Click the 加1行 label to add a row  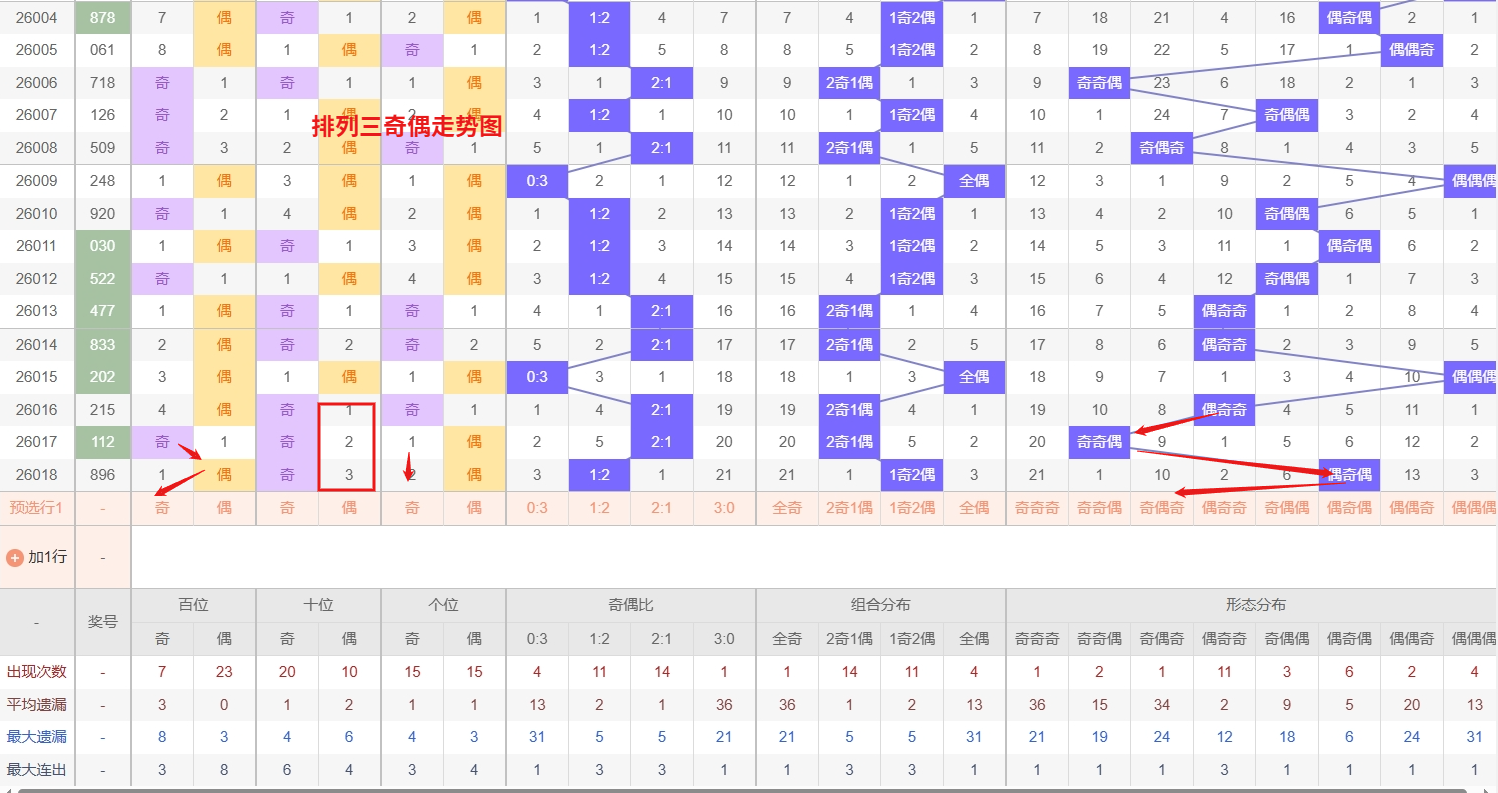pyautogui.click(x=47, y=557)
